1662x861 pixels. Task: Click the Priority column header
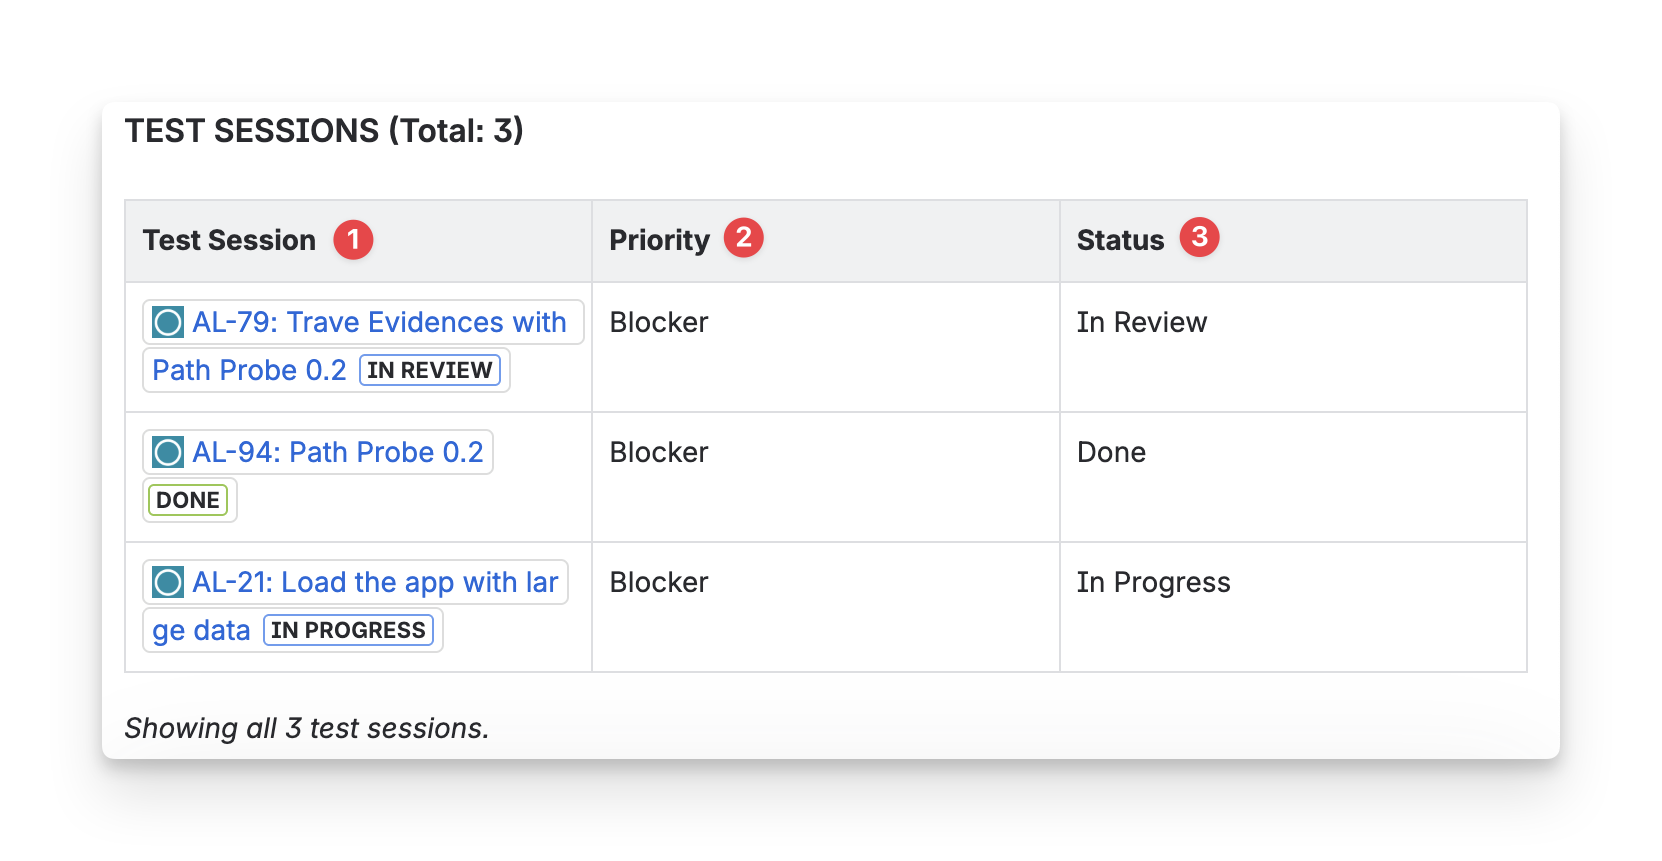[x=659, y=240]
